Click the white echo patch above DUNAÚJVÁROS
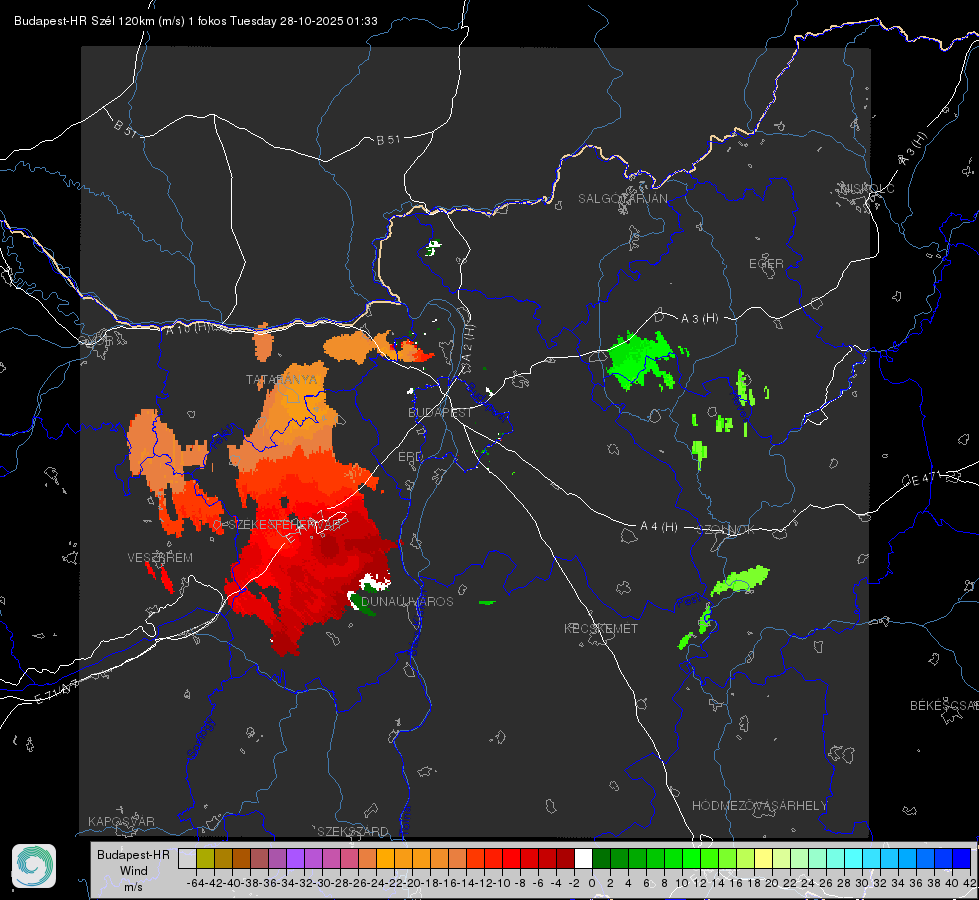Image resolution: width=979 pixels, height=900 pixels. point(375,582)
